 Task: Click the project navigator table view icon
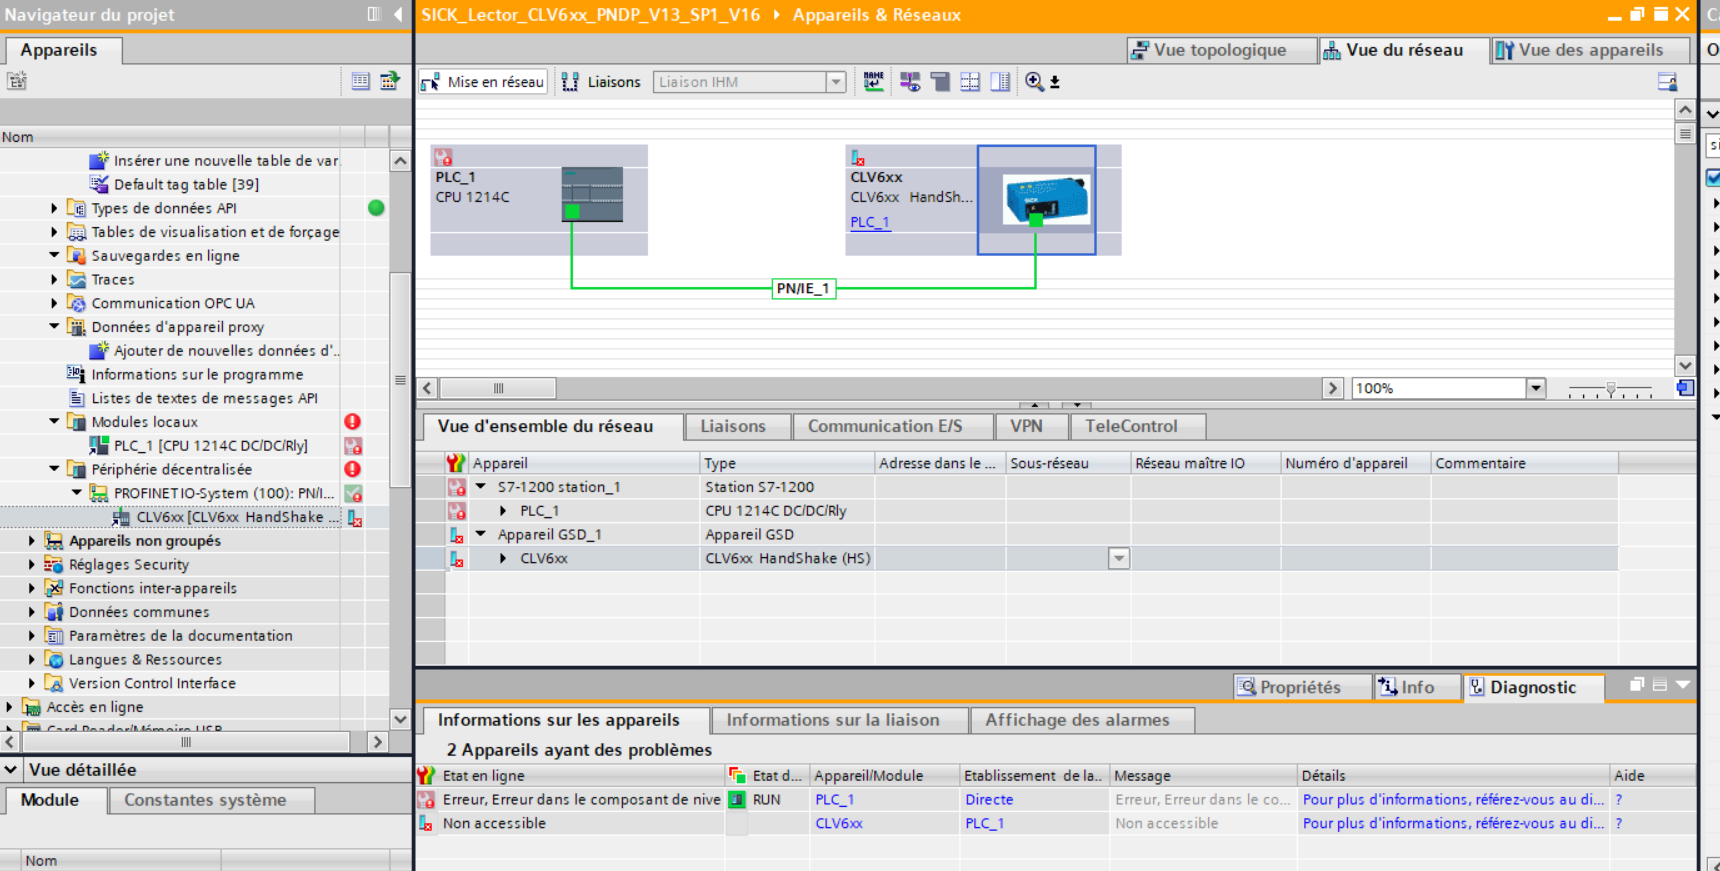(x=361, y=81)
